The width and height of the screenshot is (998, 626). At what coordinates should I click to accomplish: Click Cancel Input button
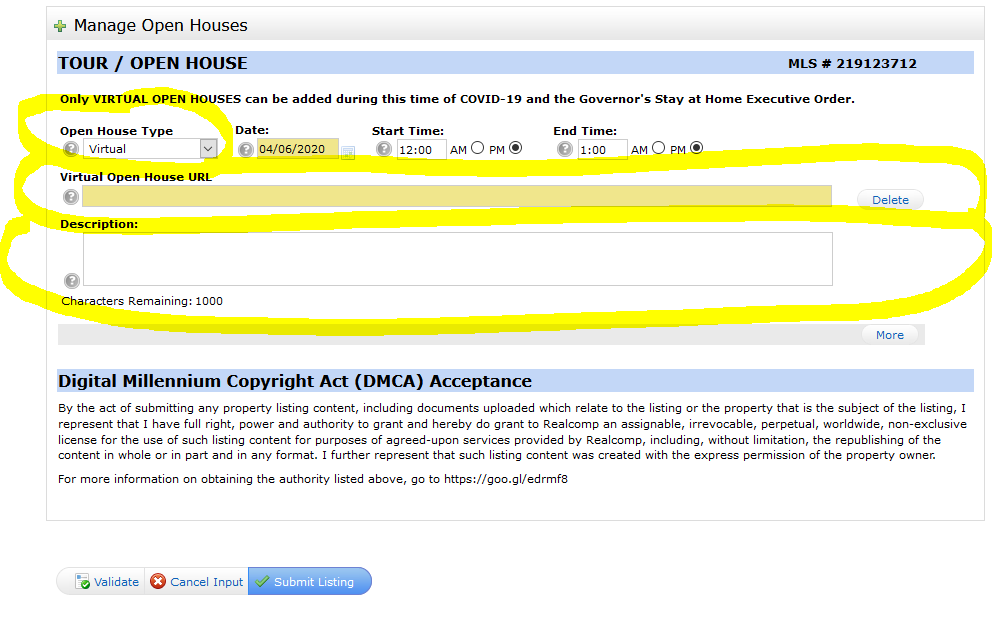[197, 582]
